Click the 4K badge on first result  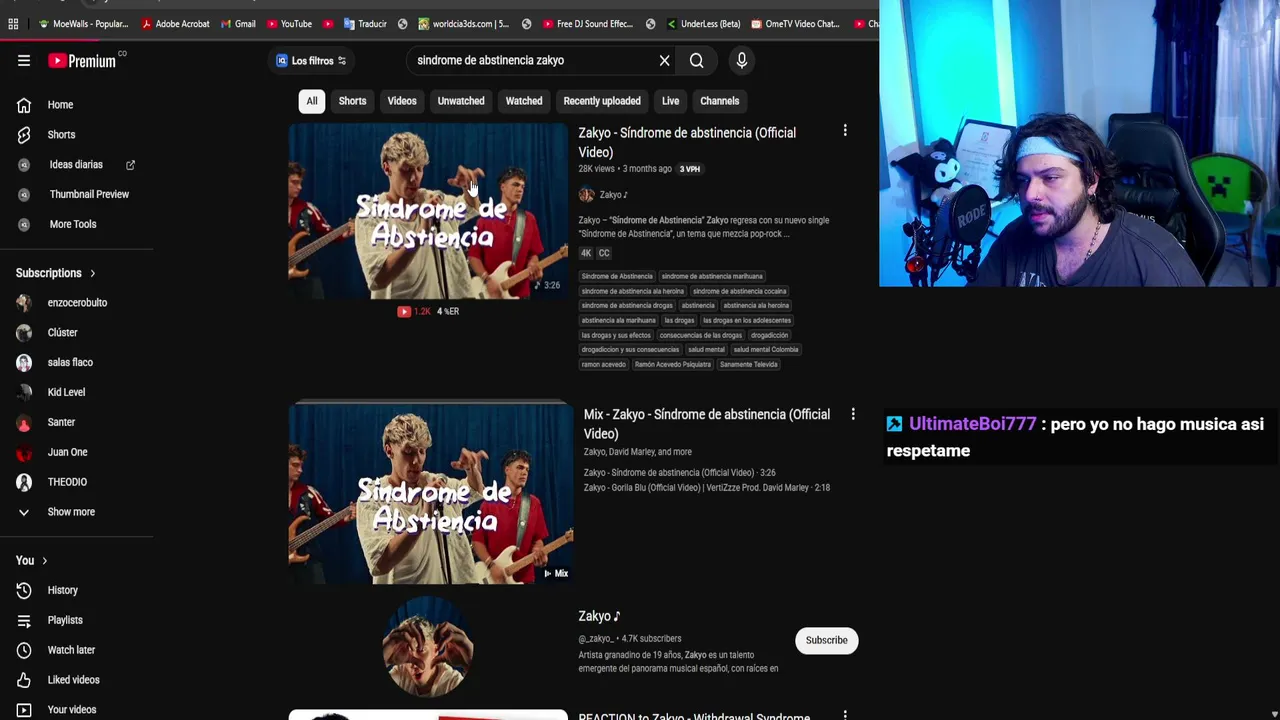point(586,254)
